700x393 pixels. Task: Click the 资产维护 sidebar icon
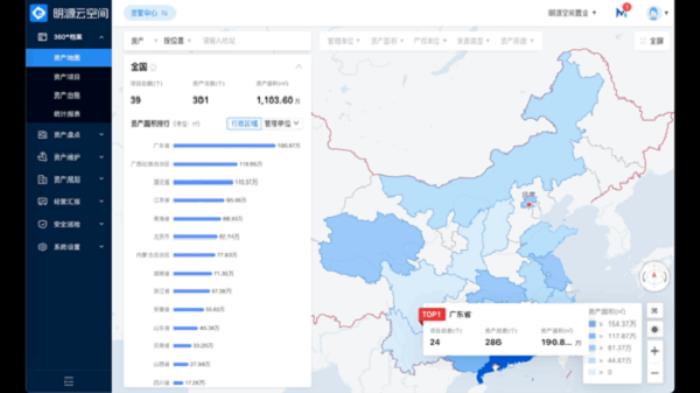(42, 157)
